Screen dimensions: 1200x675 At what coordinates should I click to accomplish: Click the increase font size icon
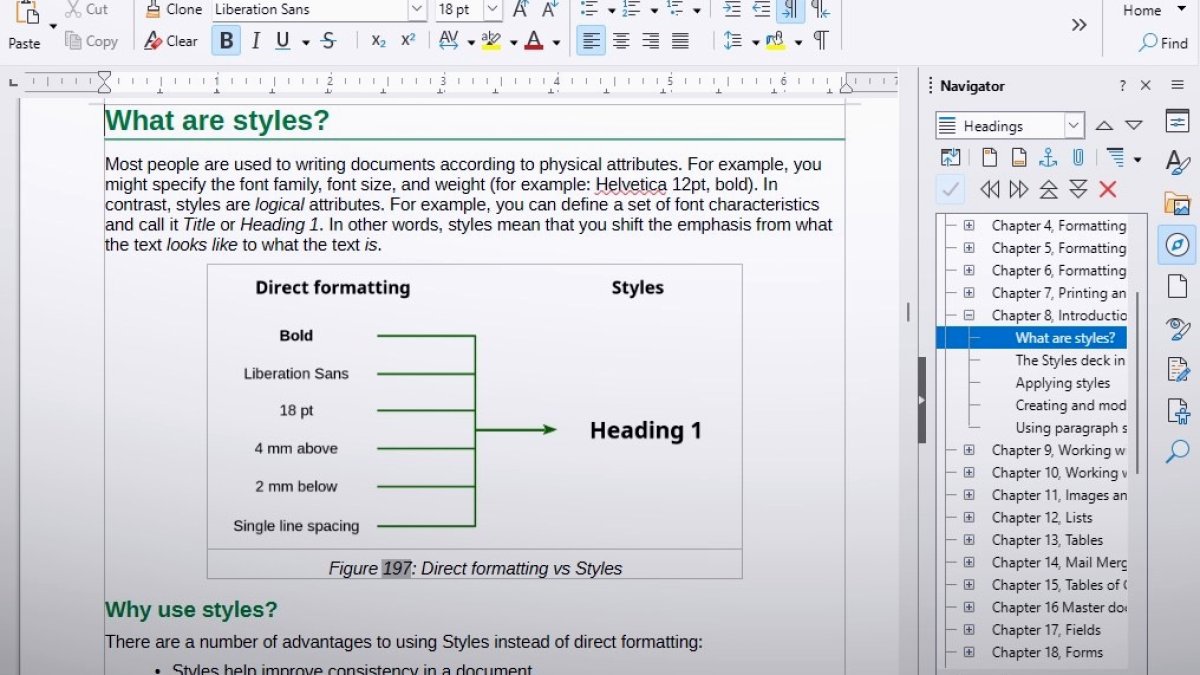coord(520,10)
